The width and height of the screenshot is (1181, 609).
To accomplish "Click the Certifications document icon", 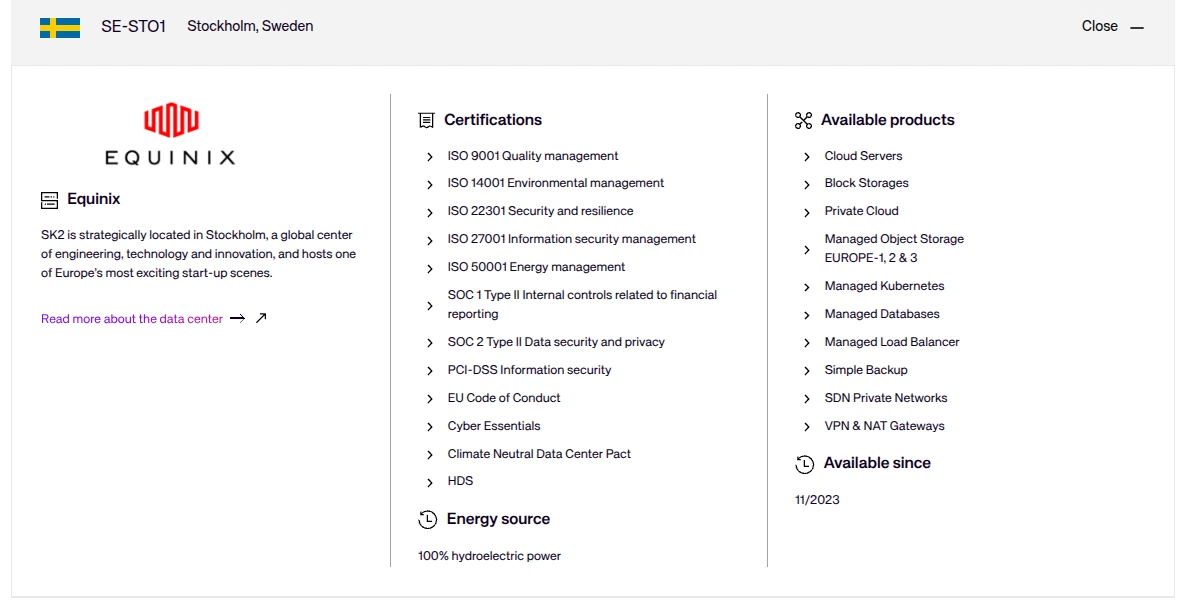I will click(426, 120).
